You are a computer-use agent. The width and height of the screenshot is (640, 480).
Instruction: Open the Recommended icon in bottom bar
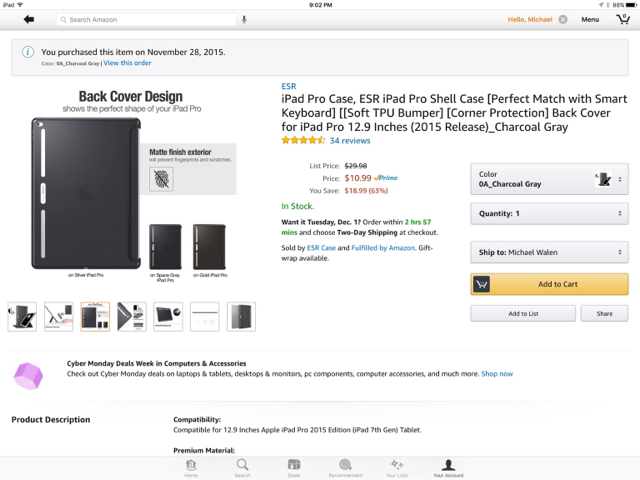(x=345, y=467)
